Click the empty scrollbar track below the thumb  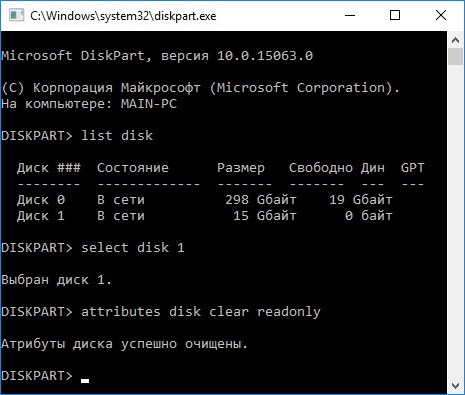coord(455,220)
